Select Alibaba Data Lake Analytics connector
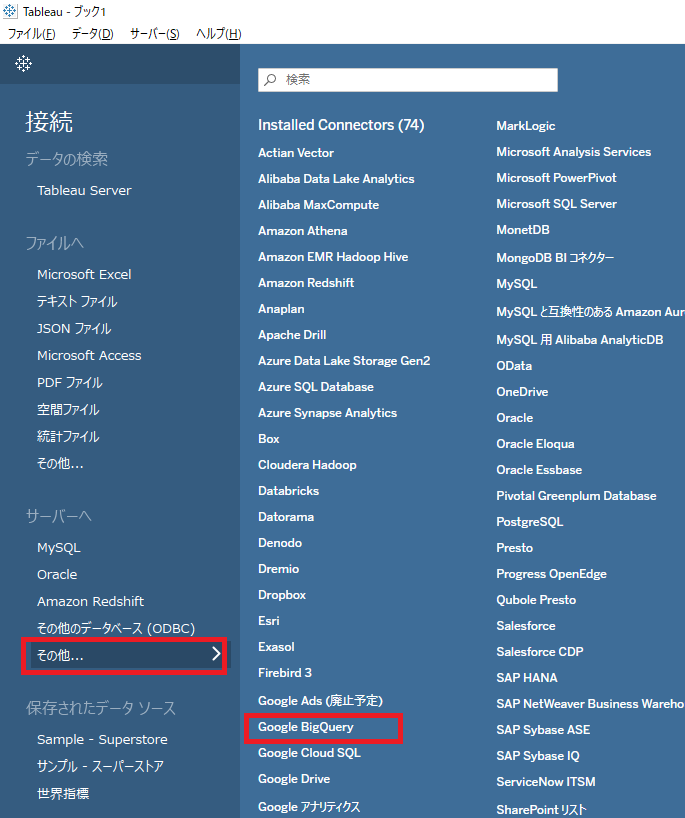The image size is (685, 818). click(336, 179)
